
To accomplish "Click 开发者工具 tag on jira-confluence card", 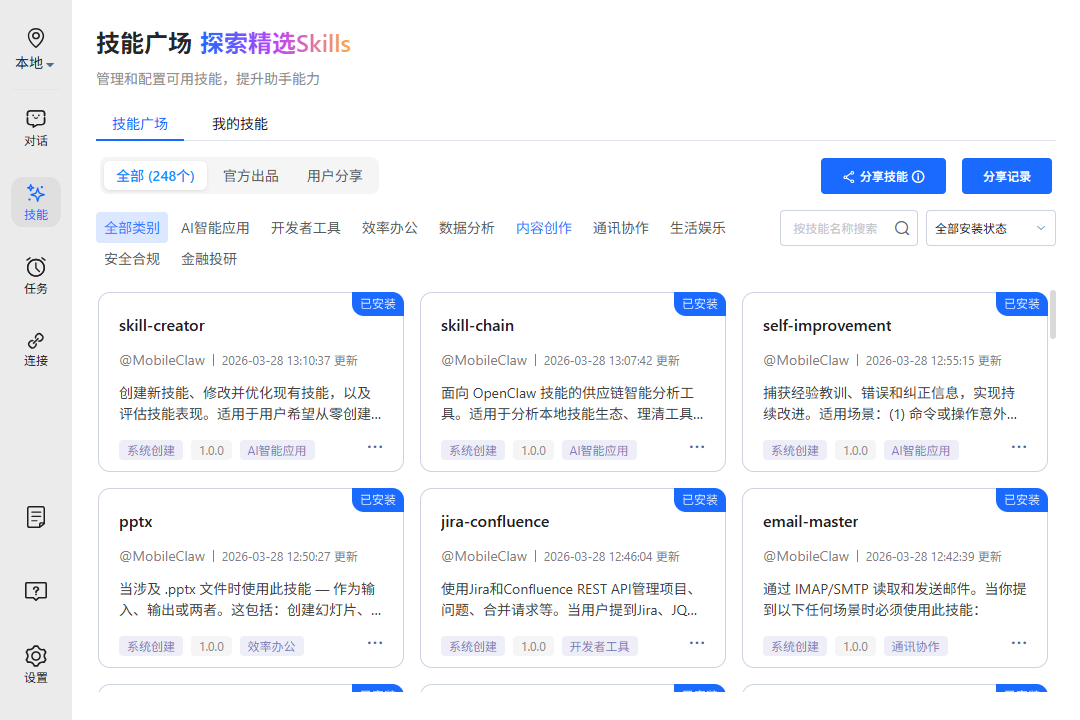I will (599, 646).
